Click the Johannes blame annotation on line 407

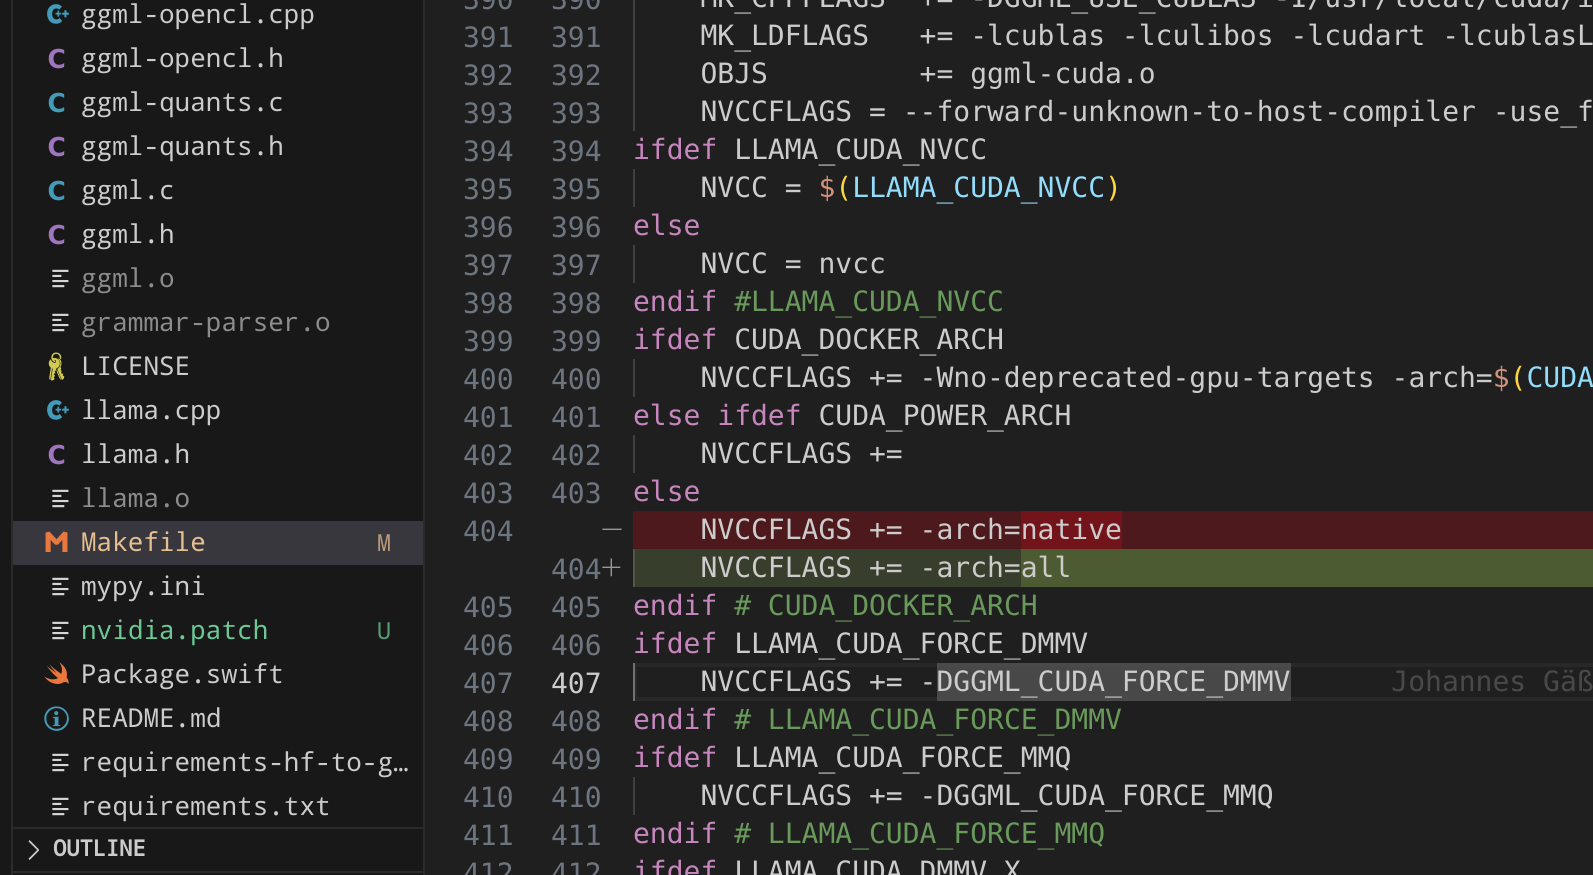1491,682
